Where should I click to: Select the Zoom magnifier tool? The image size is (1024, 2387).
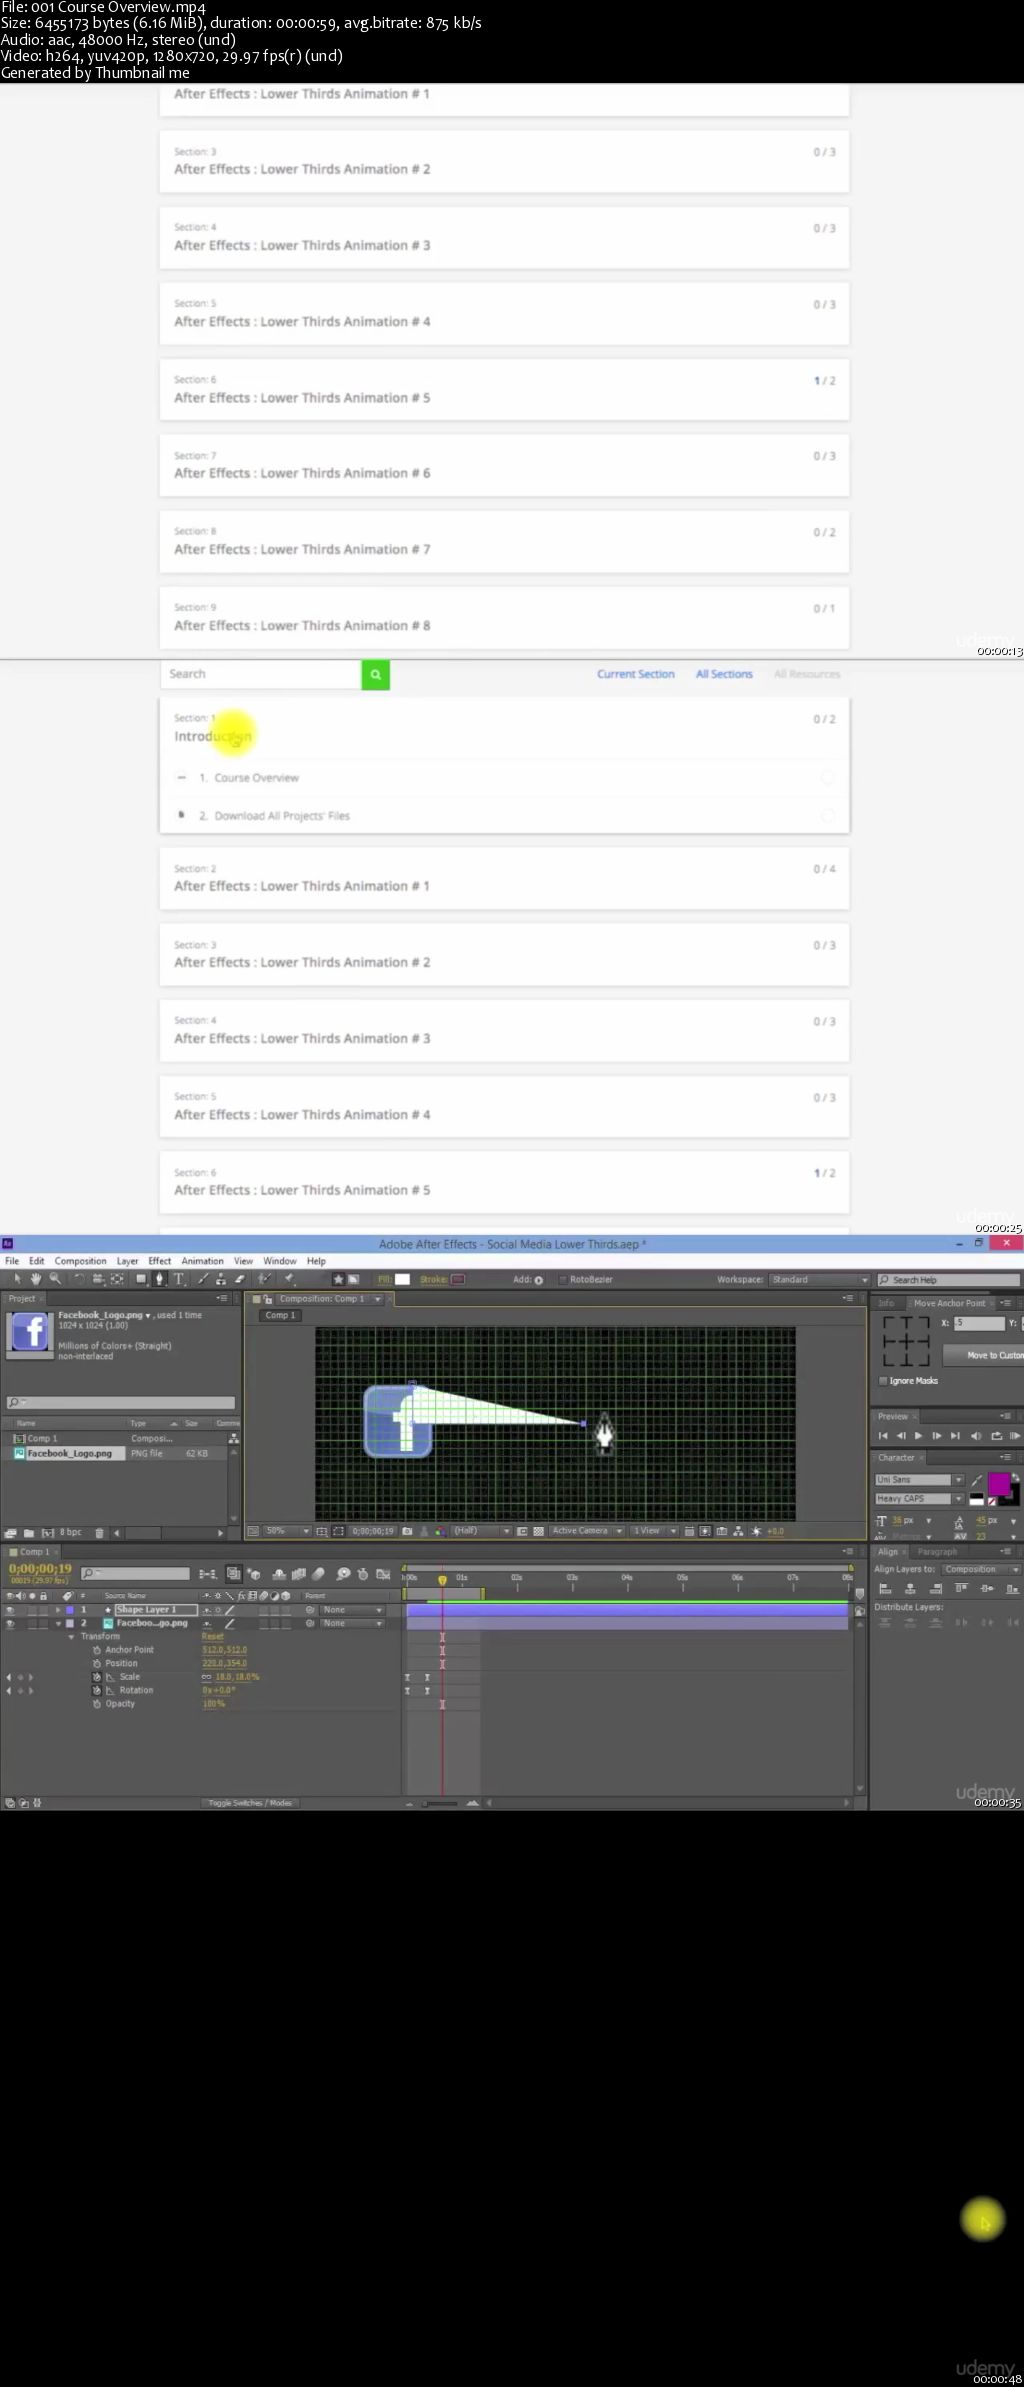[55, 1279]
